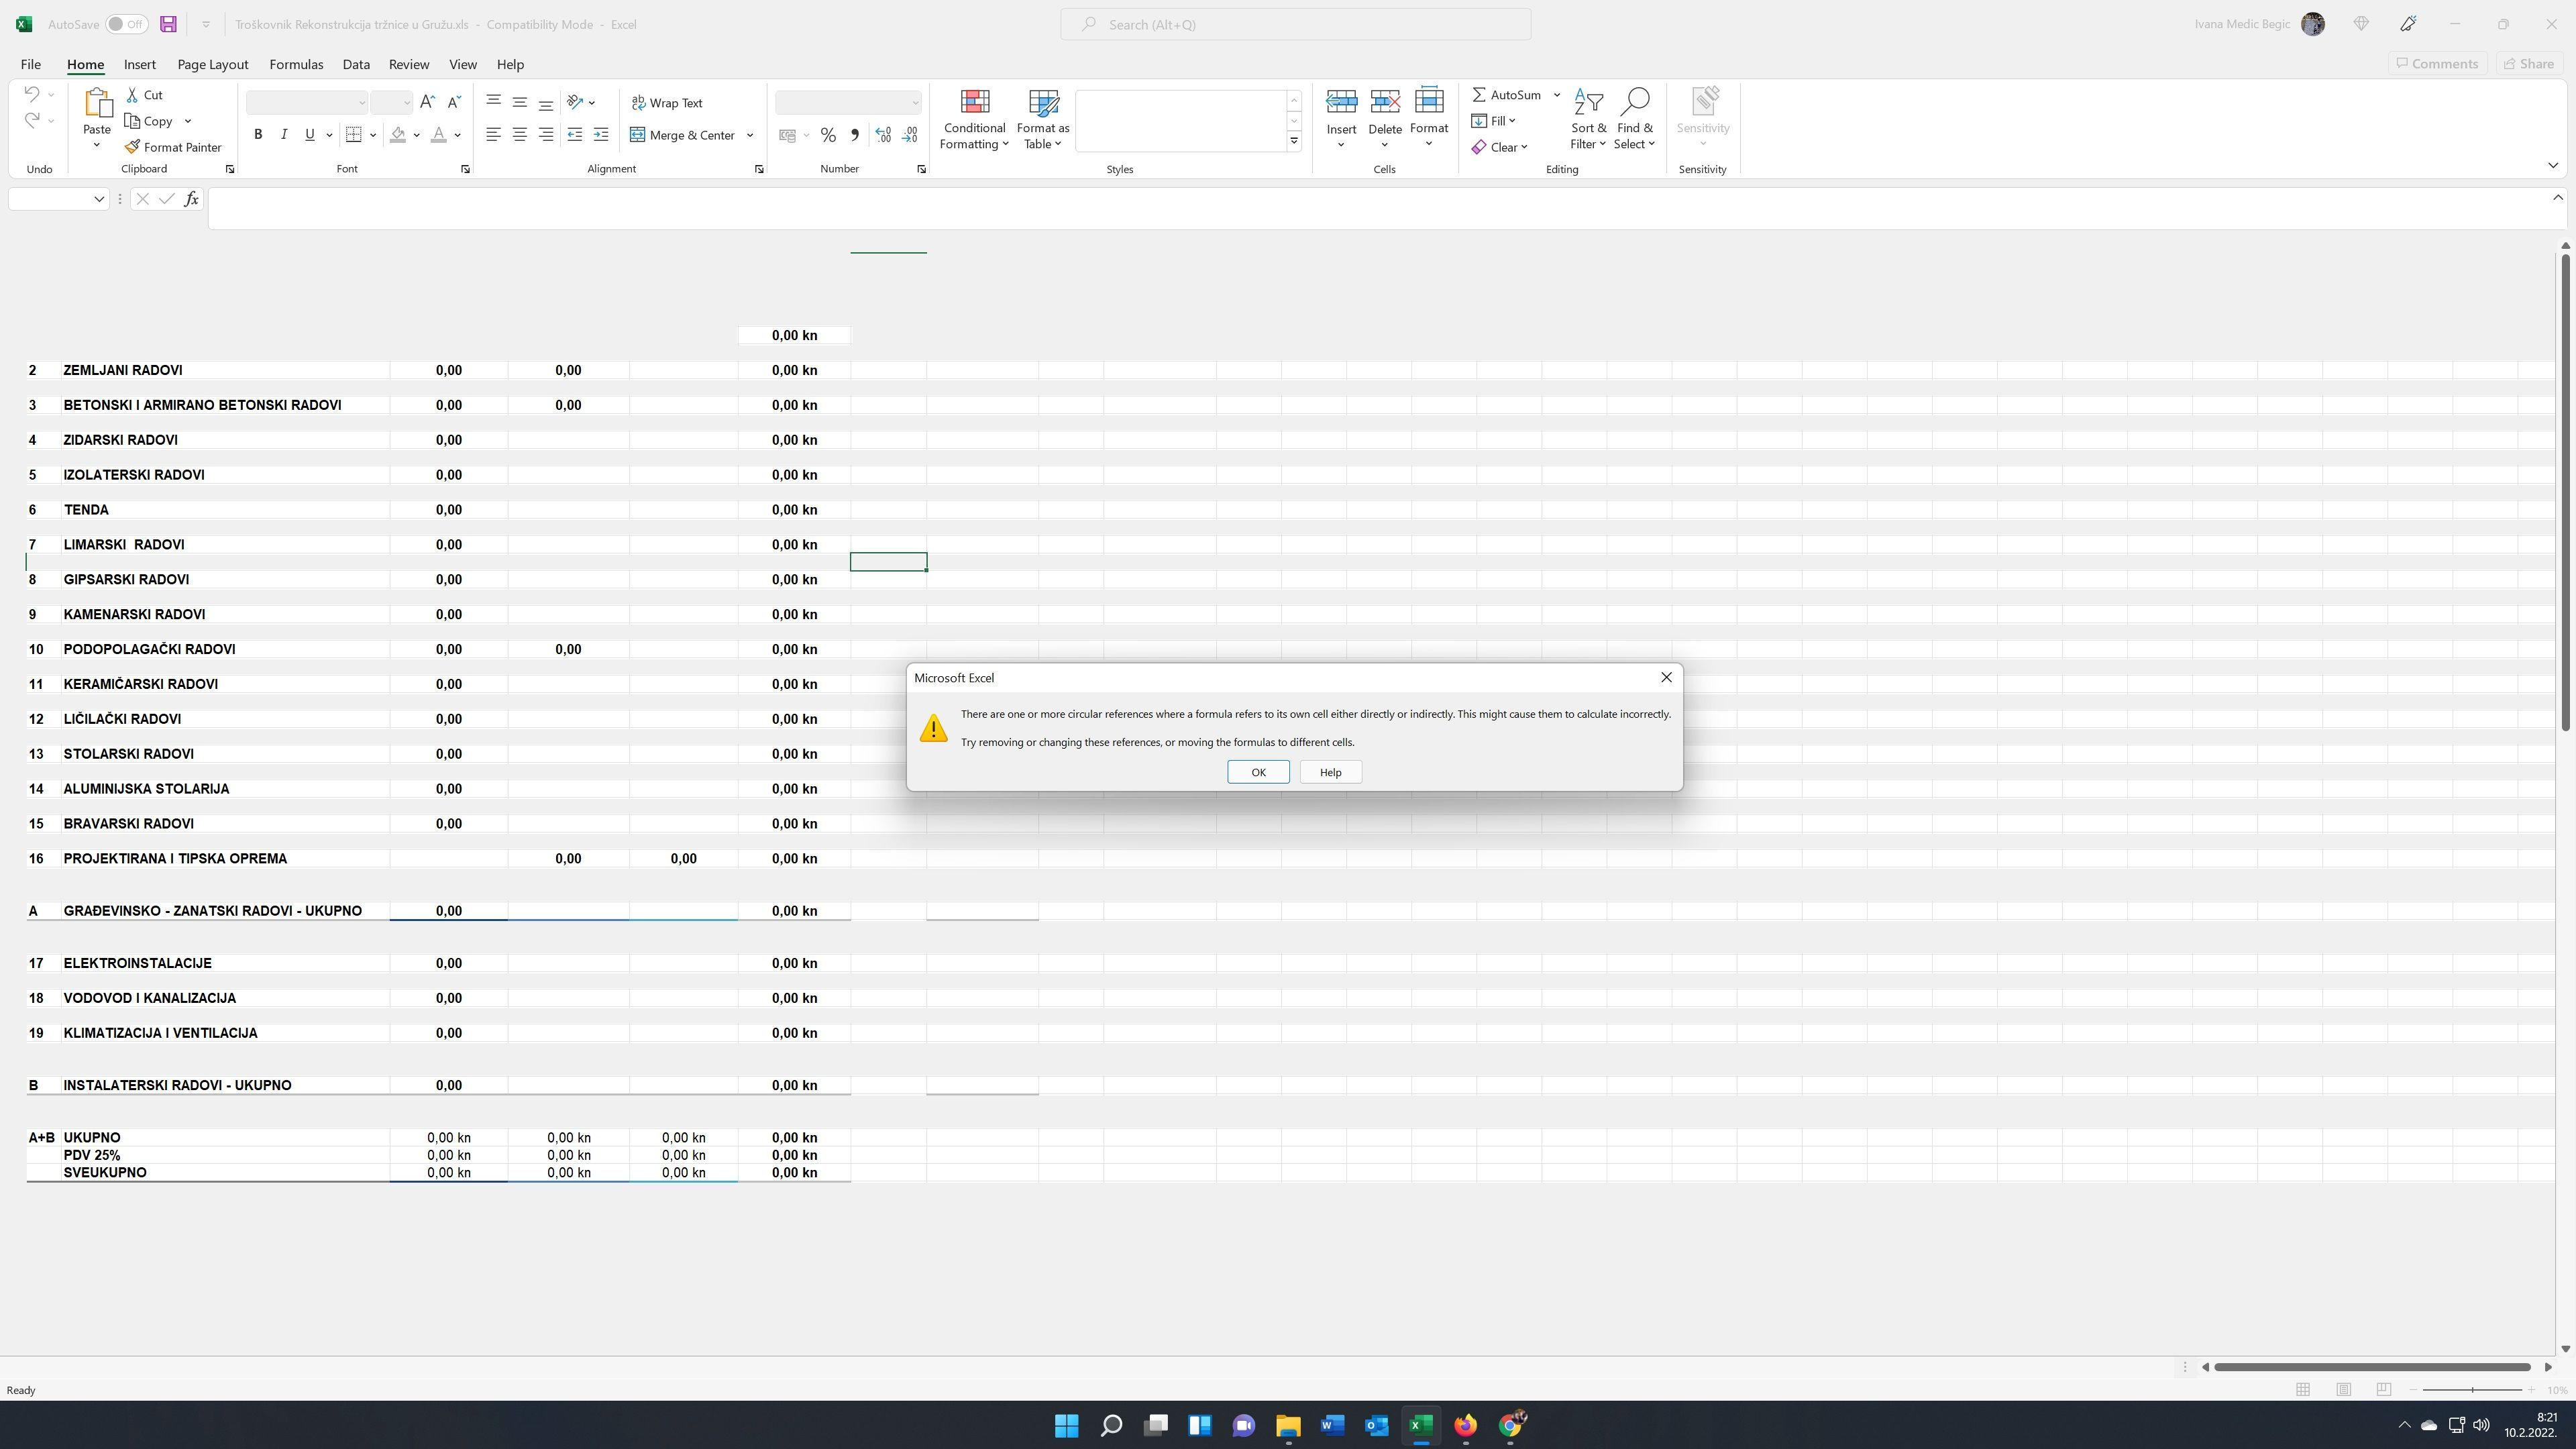Screen dimensions: 2576x1449
Task: Click Increase Decimal icon
Action: coord(883,135)
